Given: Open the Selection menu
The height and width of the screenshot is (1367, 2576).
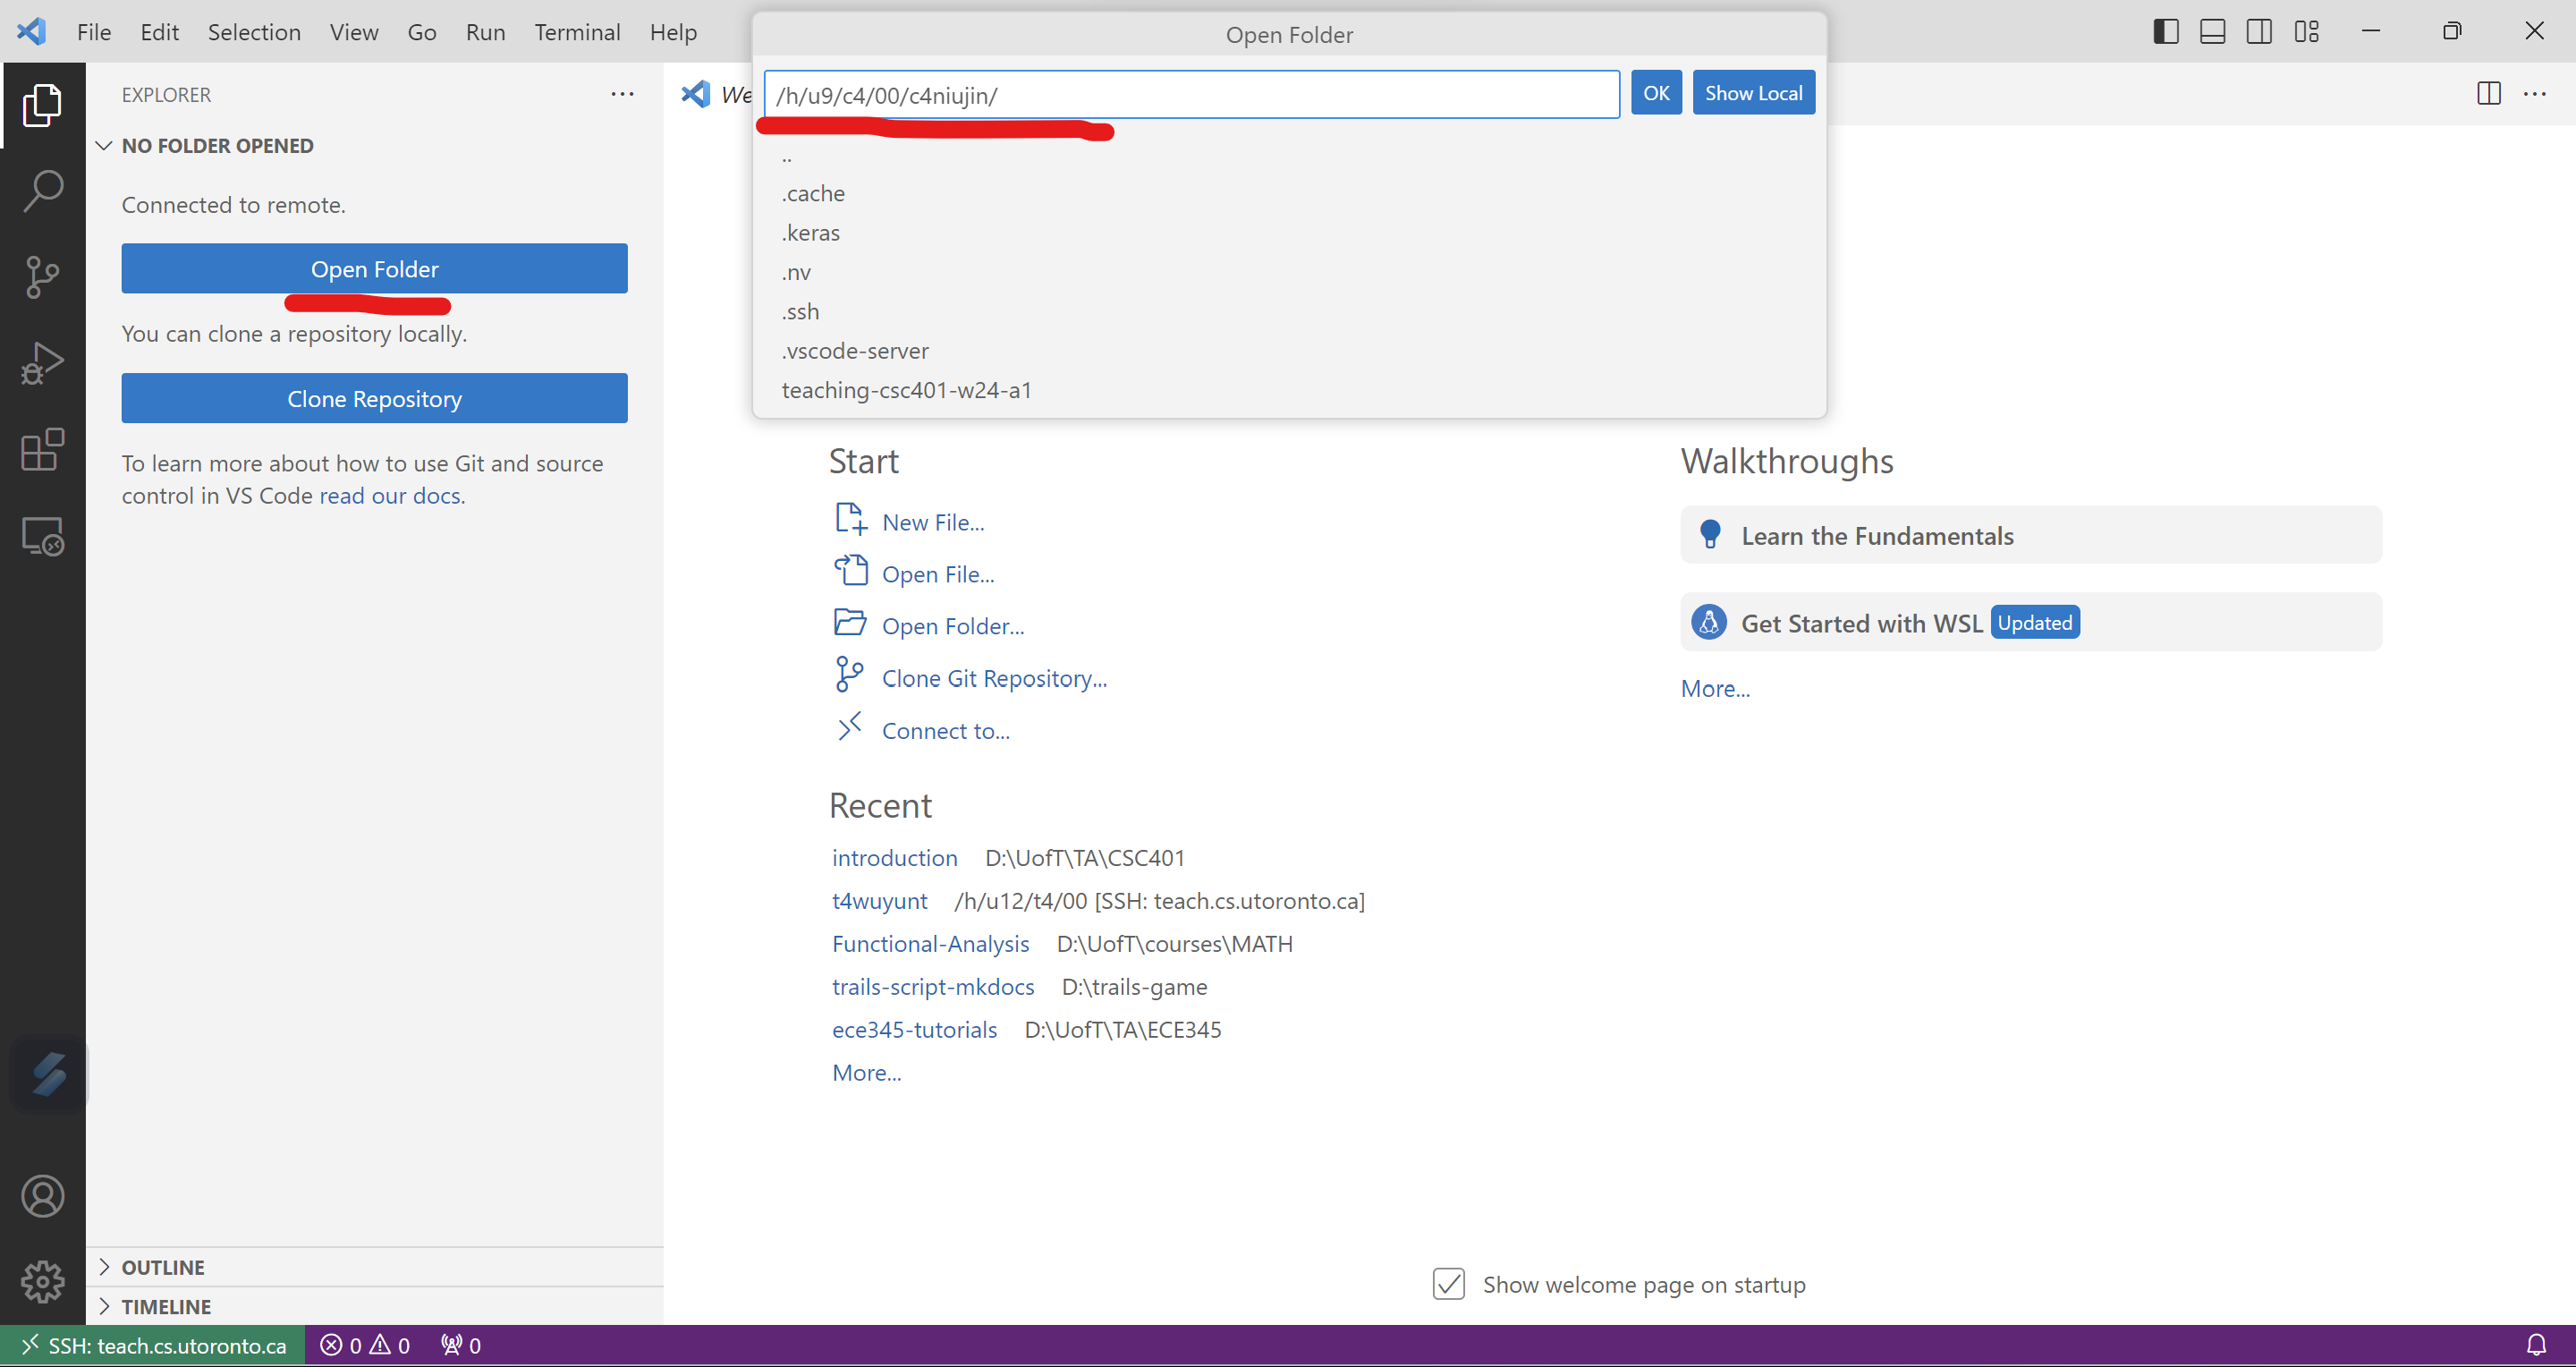Looking at the screenshot, I should (x=254, y=32).
